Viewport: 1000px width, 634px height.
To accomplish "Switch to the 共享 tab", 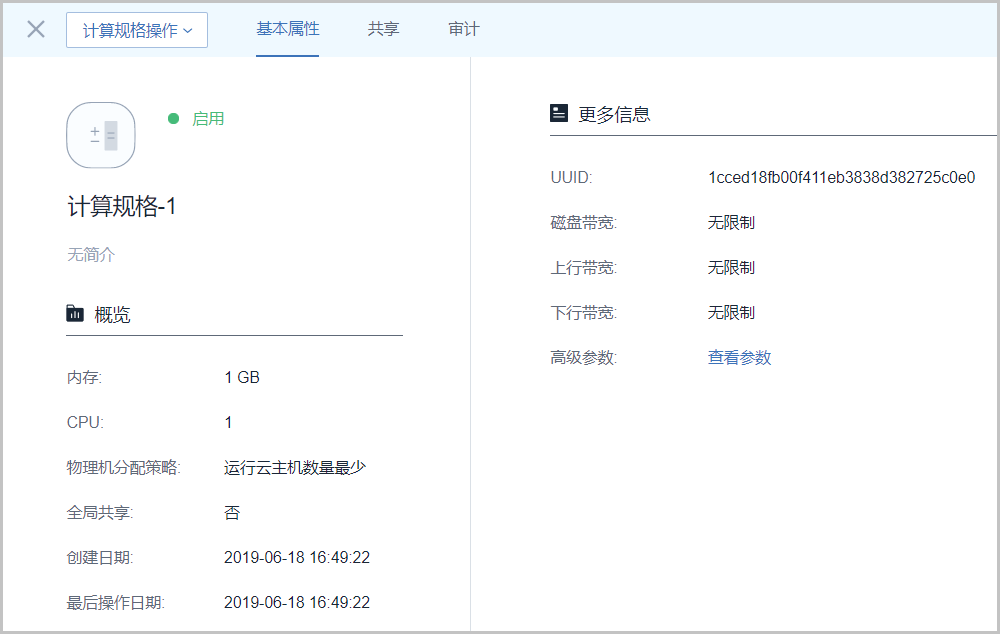I will point(383,29).
